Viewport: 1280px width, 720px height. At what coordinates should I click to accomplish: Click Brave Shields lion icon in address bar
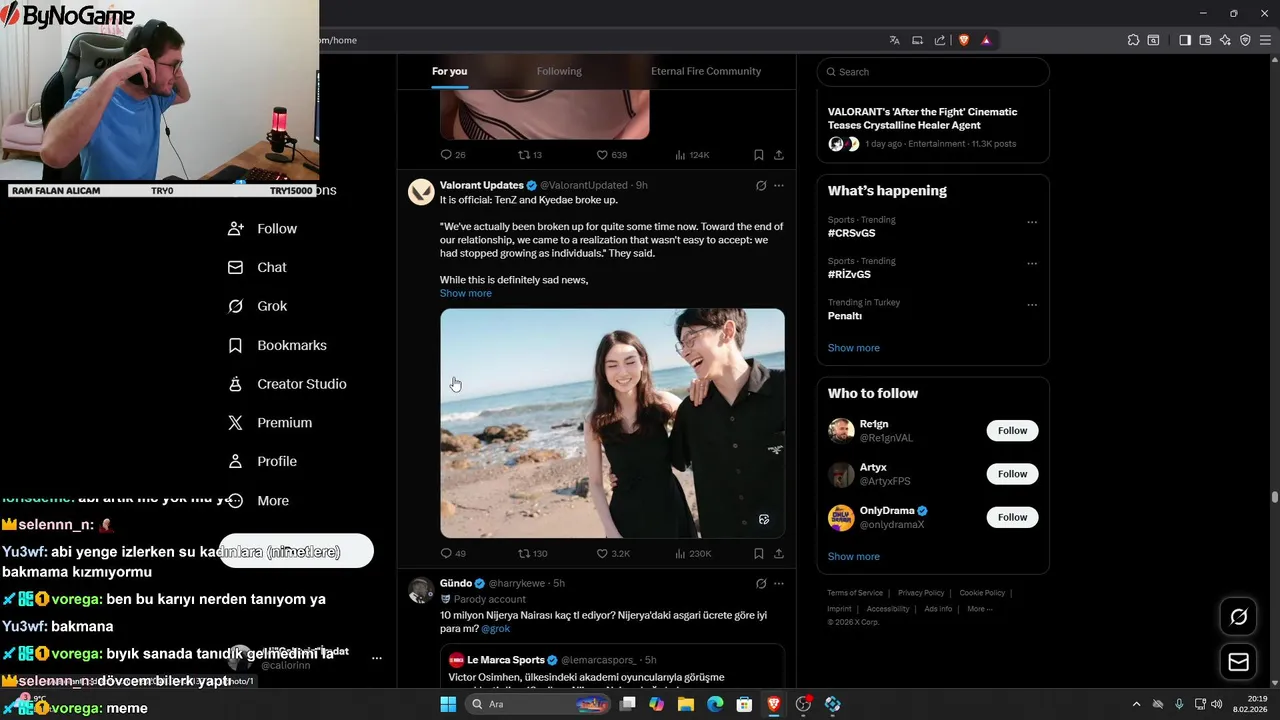click(964, 40)
